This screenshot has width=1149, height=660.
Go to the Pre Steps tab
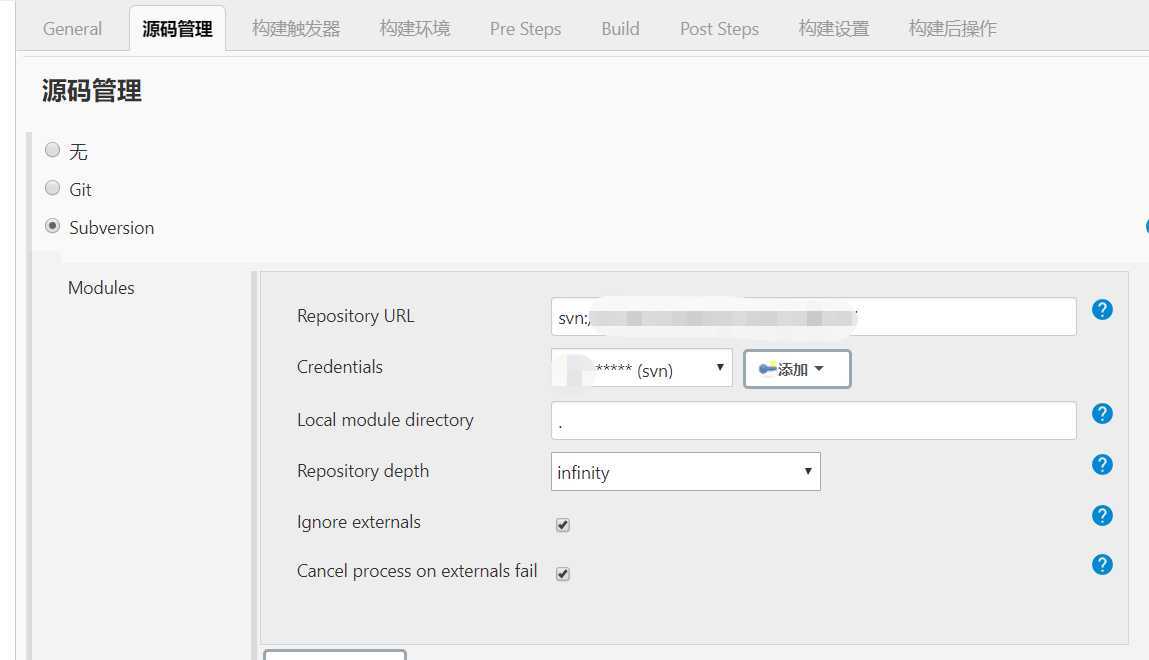(x=525, y=29)
